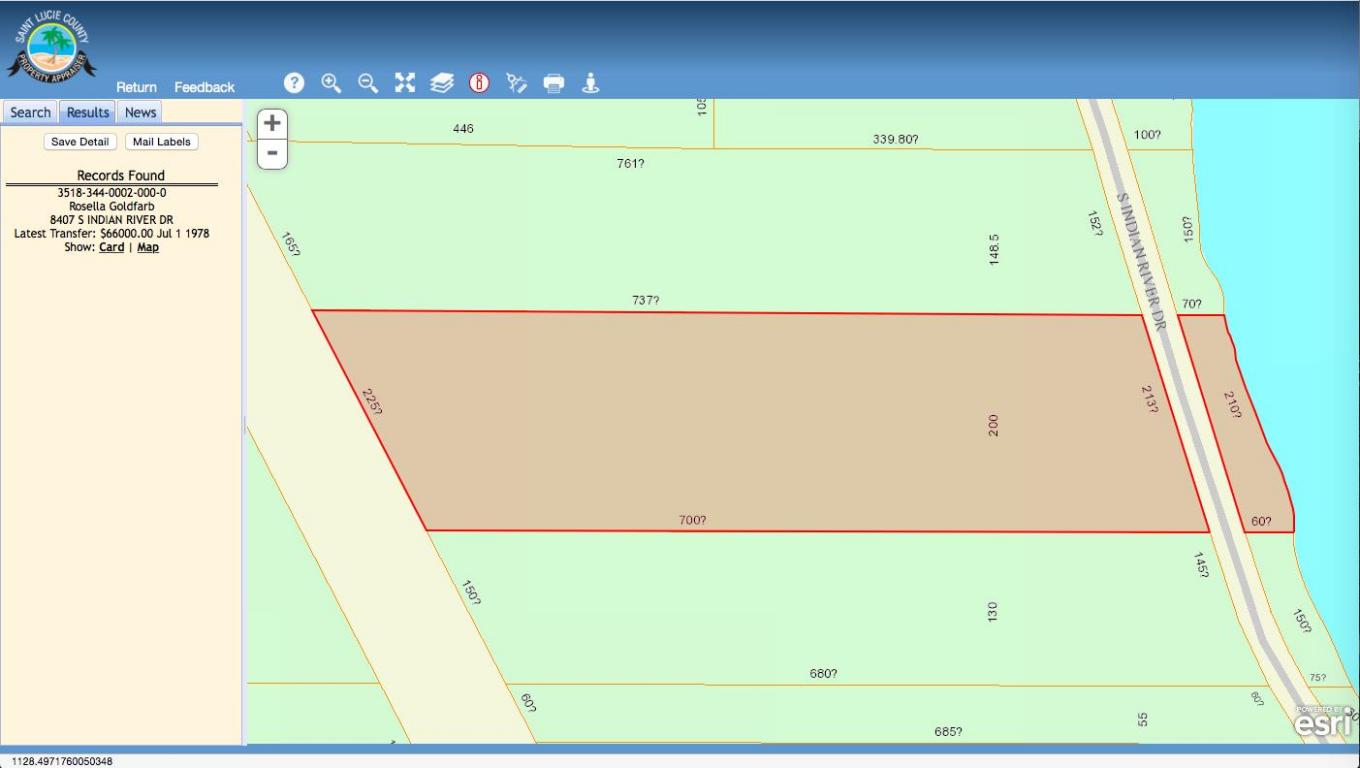Screen dimensions: 1360x768
Task: Open the Card link for parcel
Action: pyautogui.click(x=111, y=247)
